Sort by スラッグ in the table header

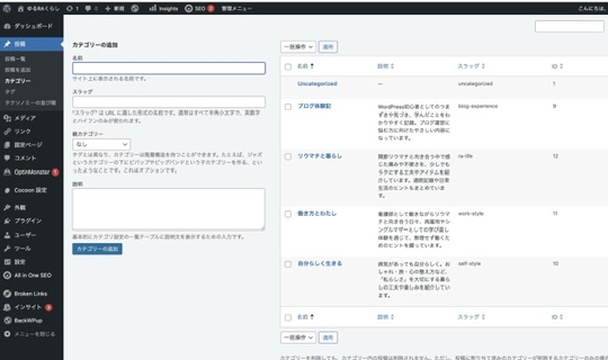471,66
